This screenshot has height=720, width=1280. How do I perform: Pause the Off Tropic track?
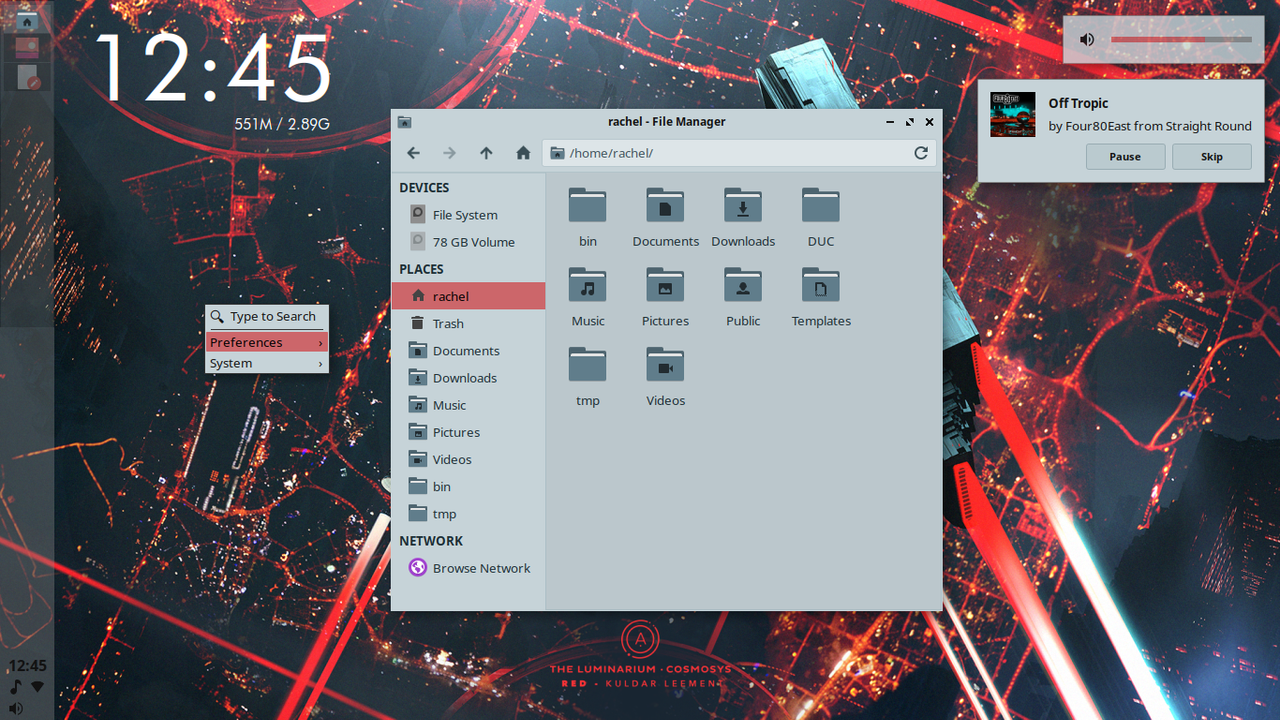pyautogui.click(x=1125, y=157)
